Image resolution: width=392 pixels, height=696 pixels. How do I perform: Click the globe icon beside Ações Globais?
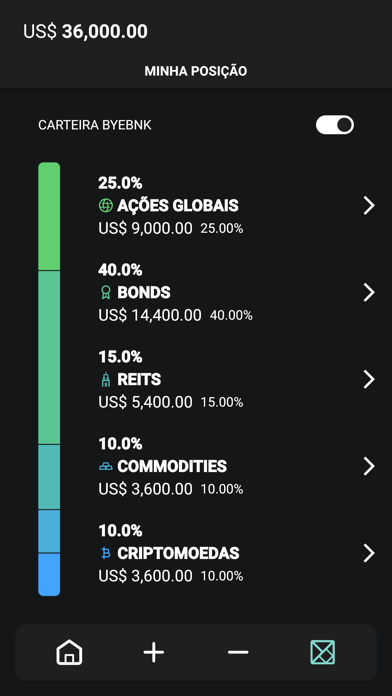(x=106, y=206)
